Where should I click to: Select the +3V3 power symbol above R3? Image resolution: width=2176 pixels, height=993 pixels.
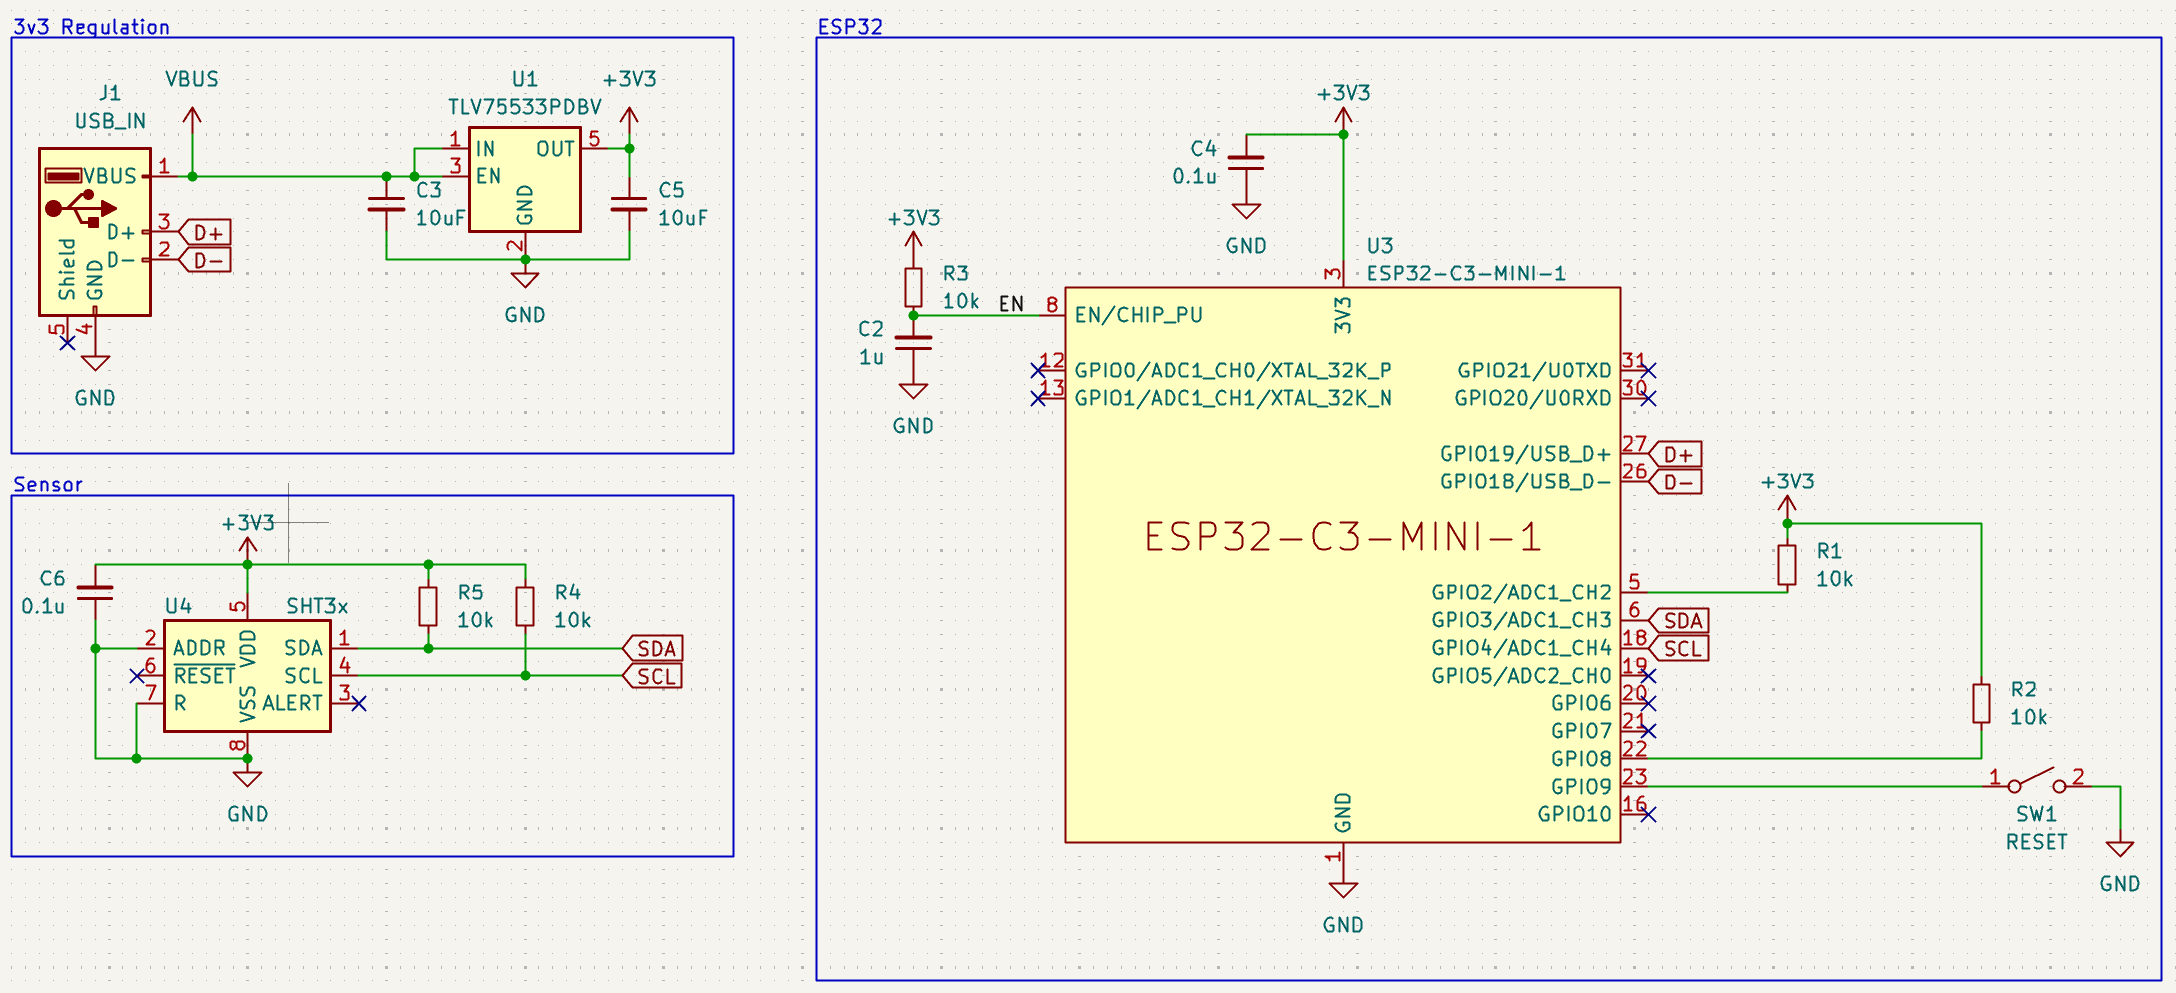click(x=913, y=241)
